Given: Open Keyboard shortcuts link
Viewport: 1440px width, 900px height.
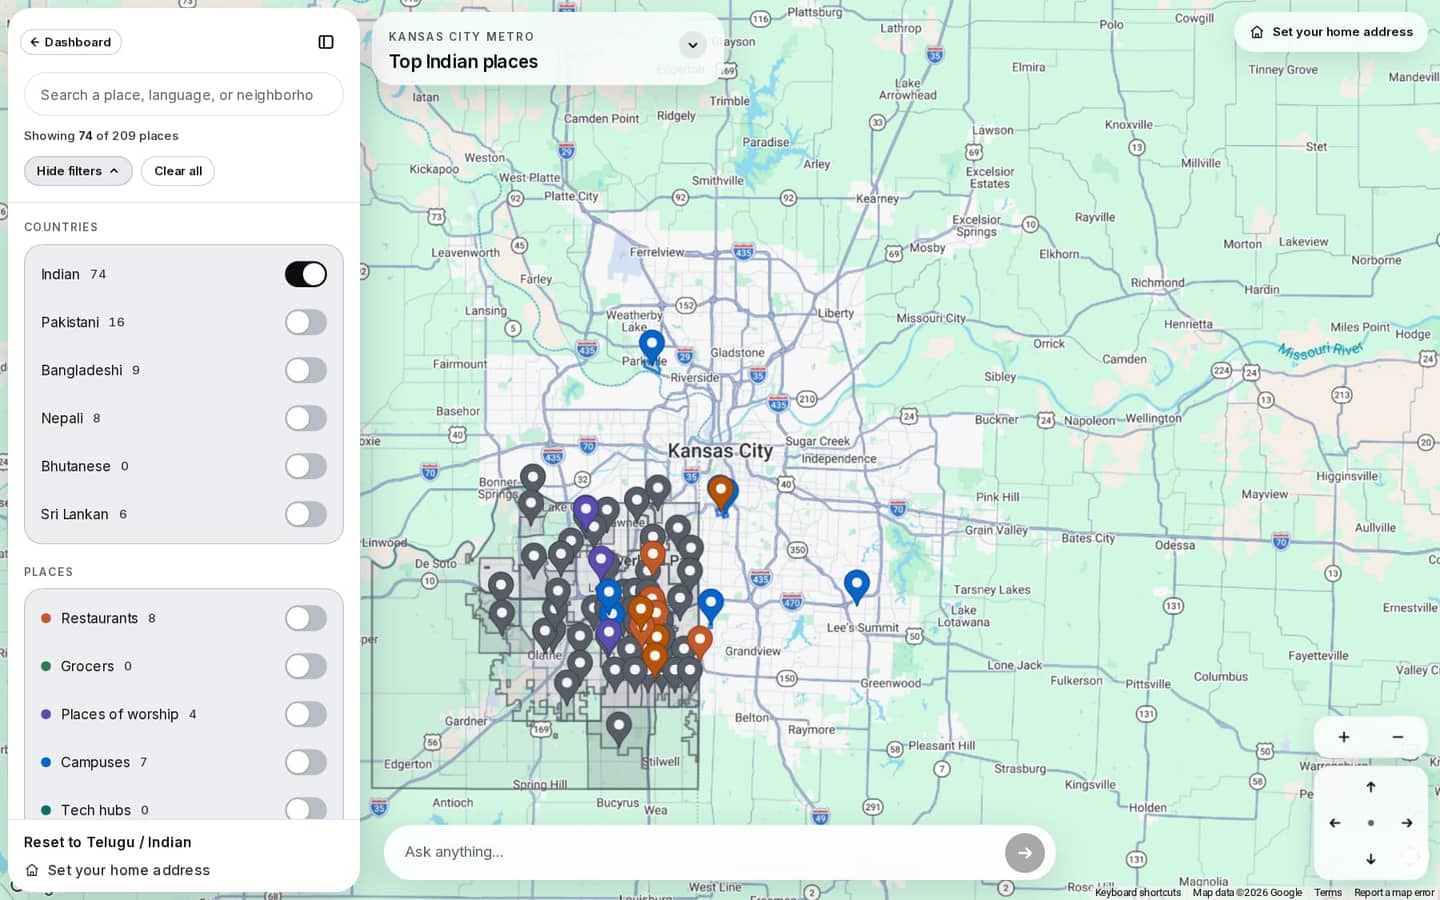Looking at the screenshot, I should pyautogui.click(x=1137, y=893).
